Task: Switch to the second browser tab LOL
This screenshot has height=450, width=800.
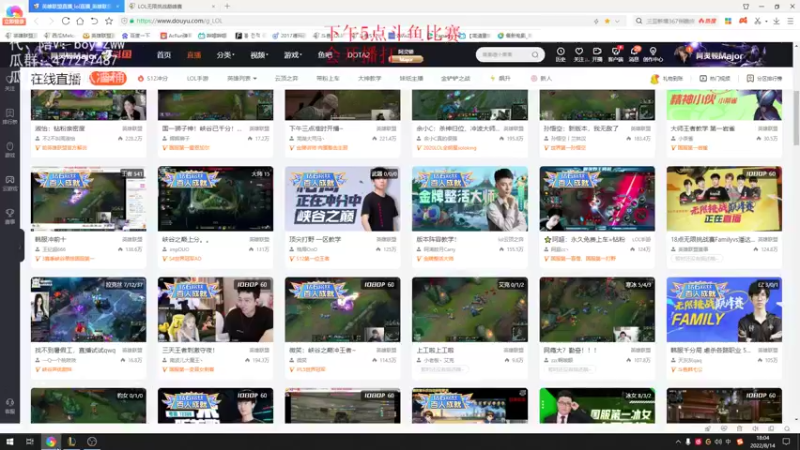Action: click(171, 6)
